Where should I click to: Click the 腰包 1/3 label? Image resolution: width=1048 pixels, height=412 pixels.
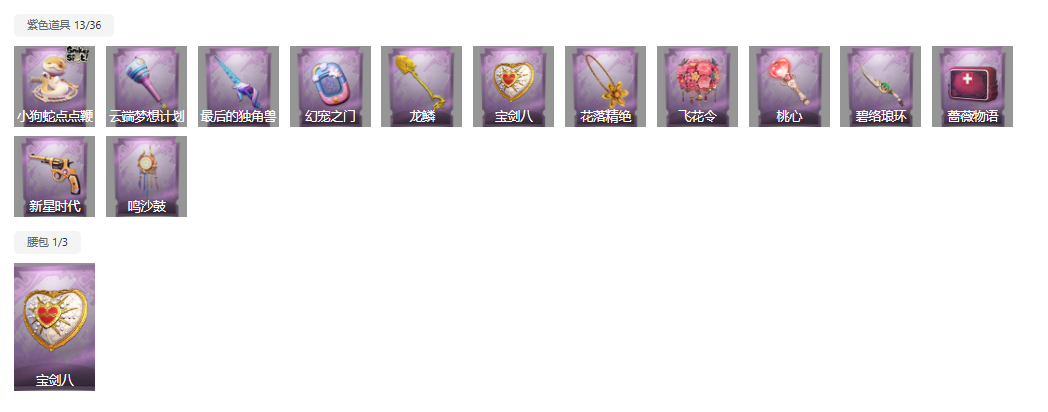pos(47,242)
